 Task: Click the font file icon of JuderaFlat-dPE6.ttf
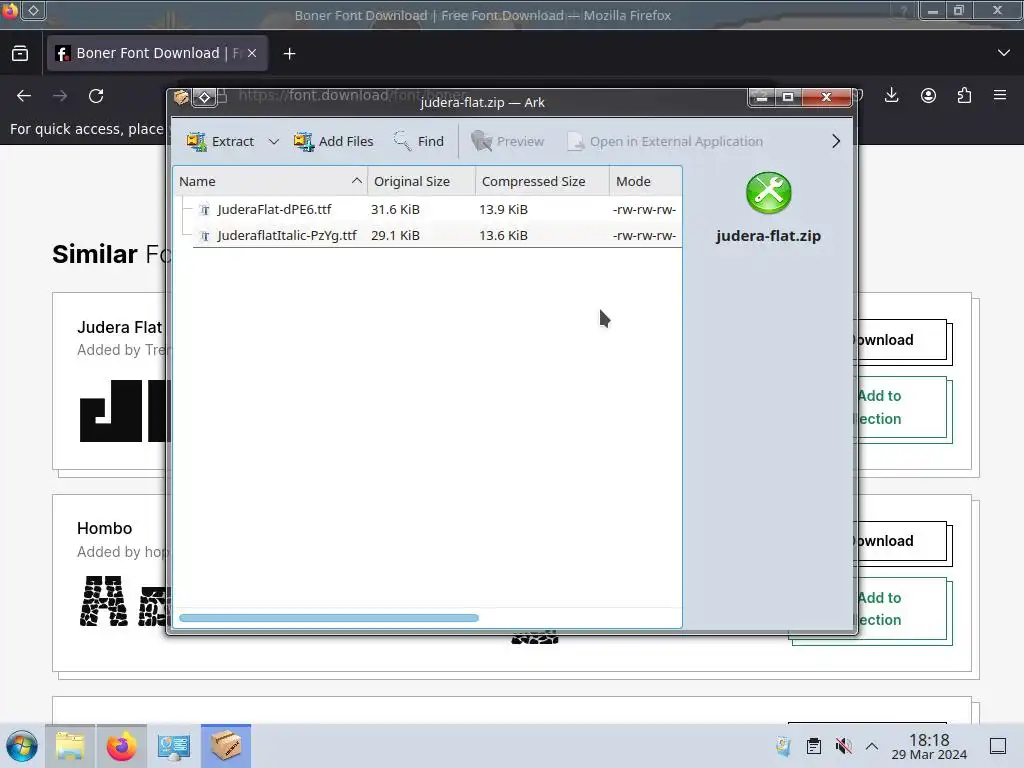click(204, 210)
